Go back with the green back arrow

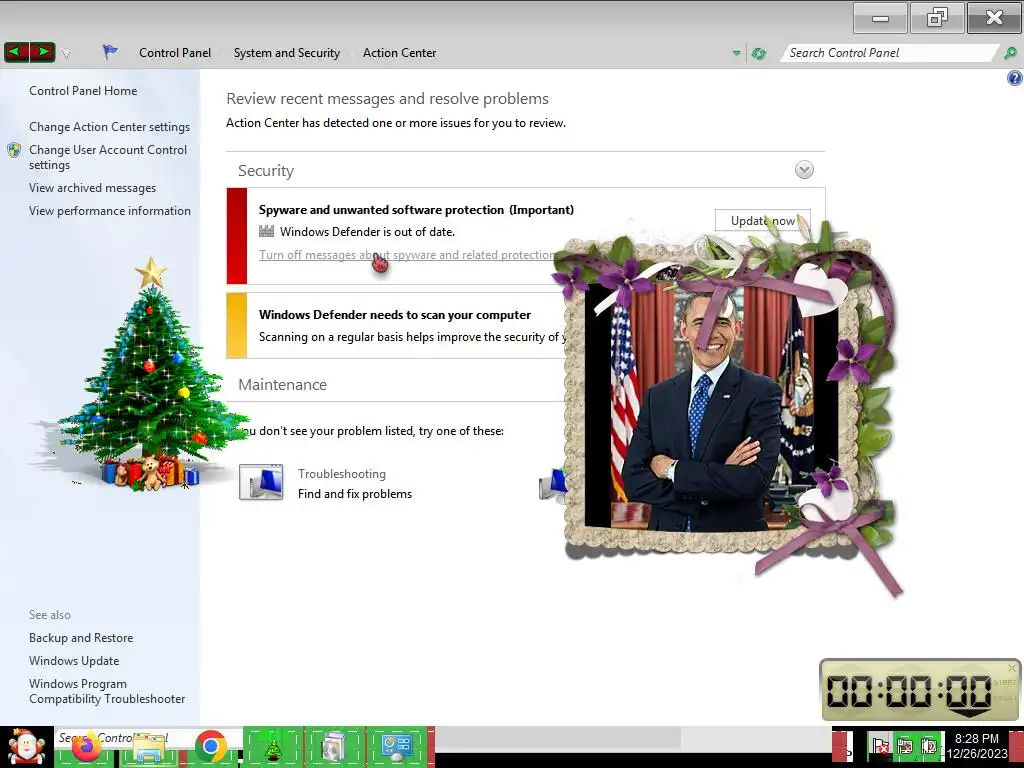16,52
